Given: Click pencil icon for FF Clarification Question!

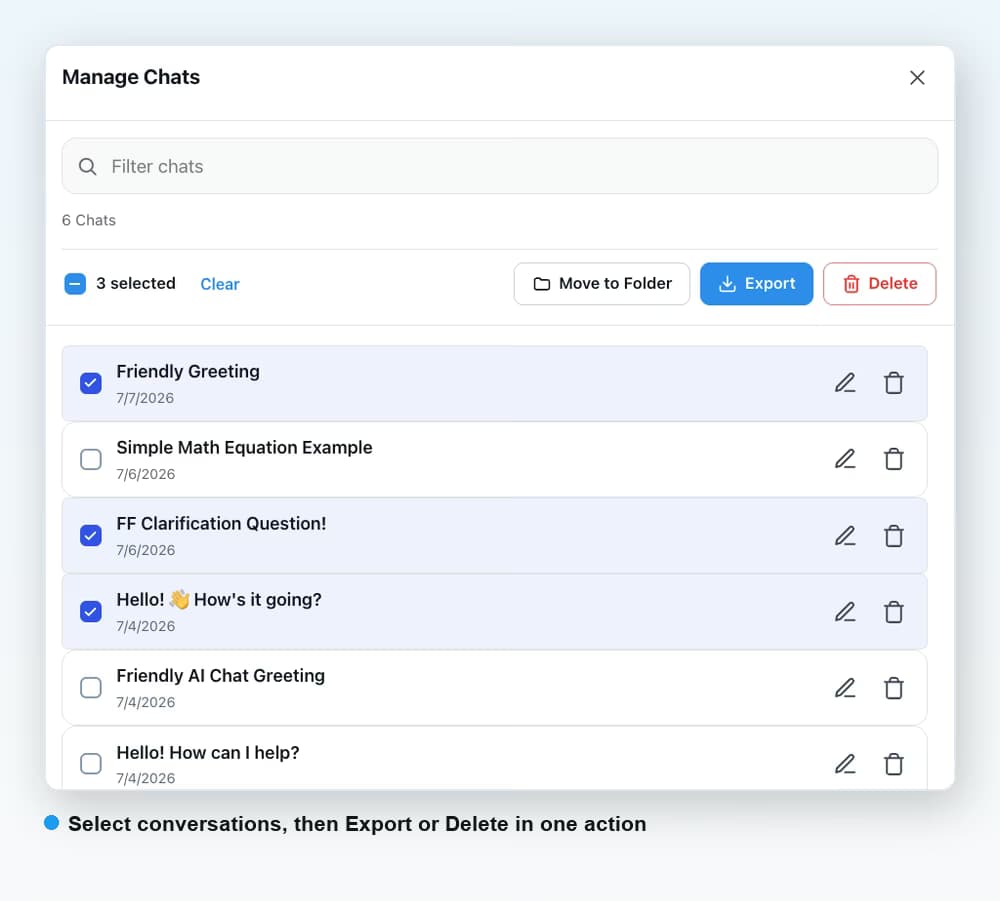Looking at the screenshot, I should point(845,536).
